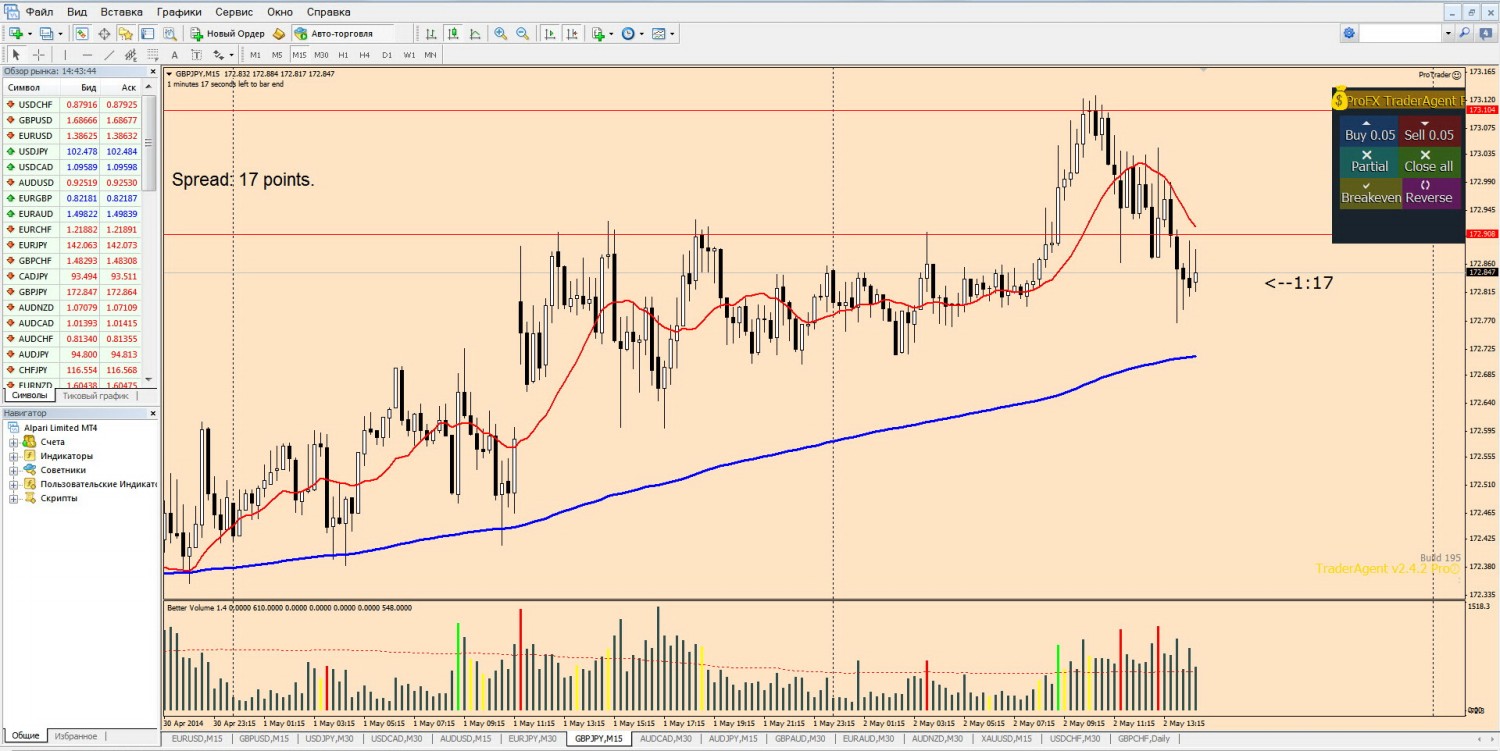The width and height of the screenshot is (1500, 751).
Task: Click the Partial close button
Action: pyautogui.click(x=1369, y=162)
